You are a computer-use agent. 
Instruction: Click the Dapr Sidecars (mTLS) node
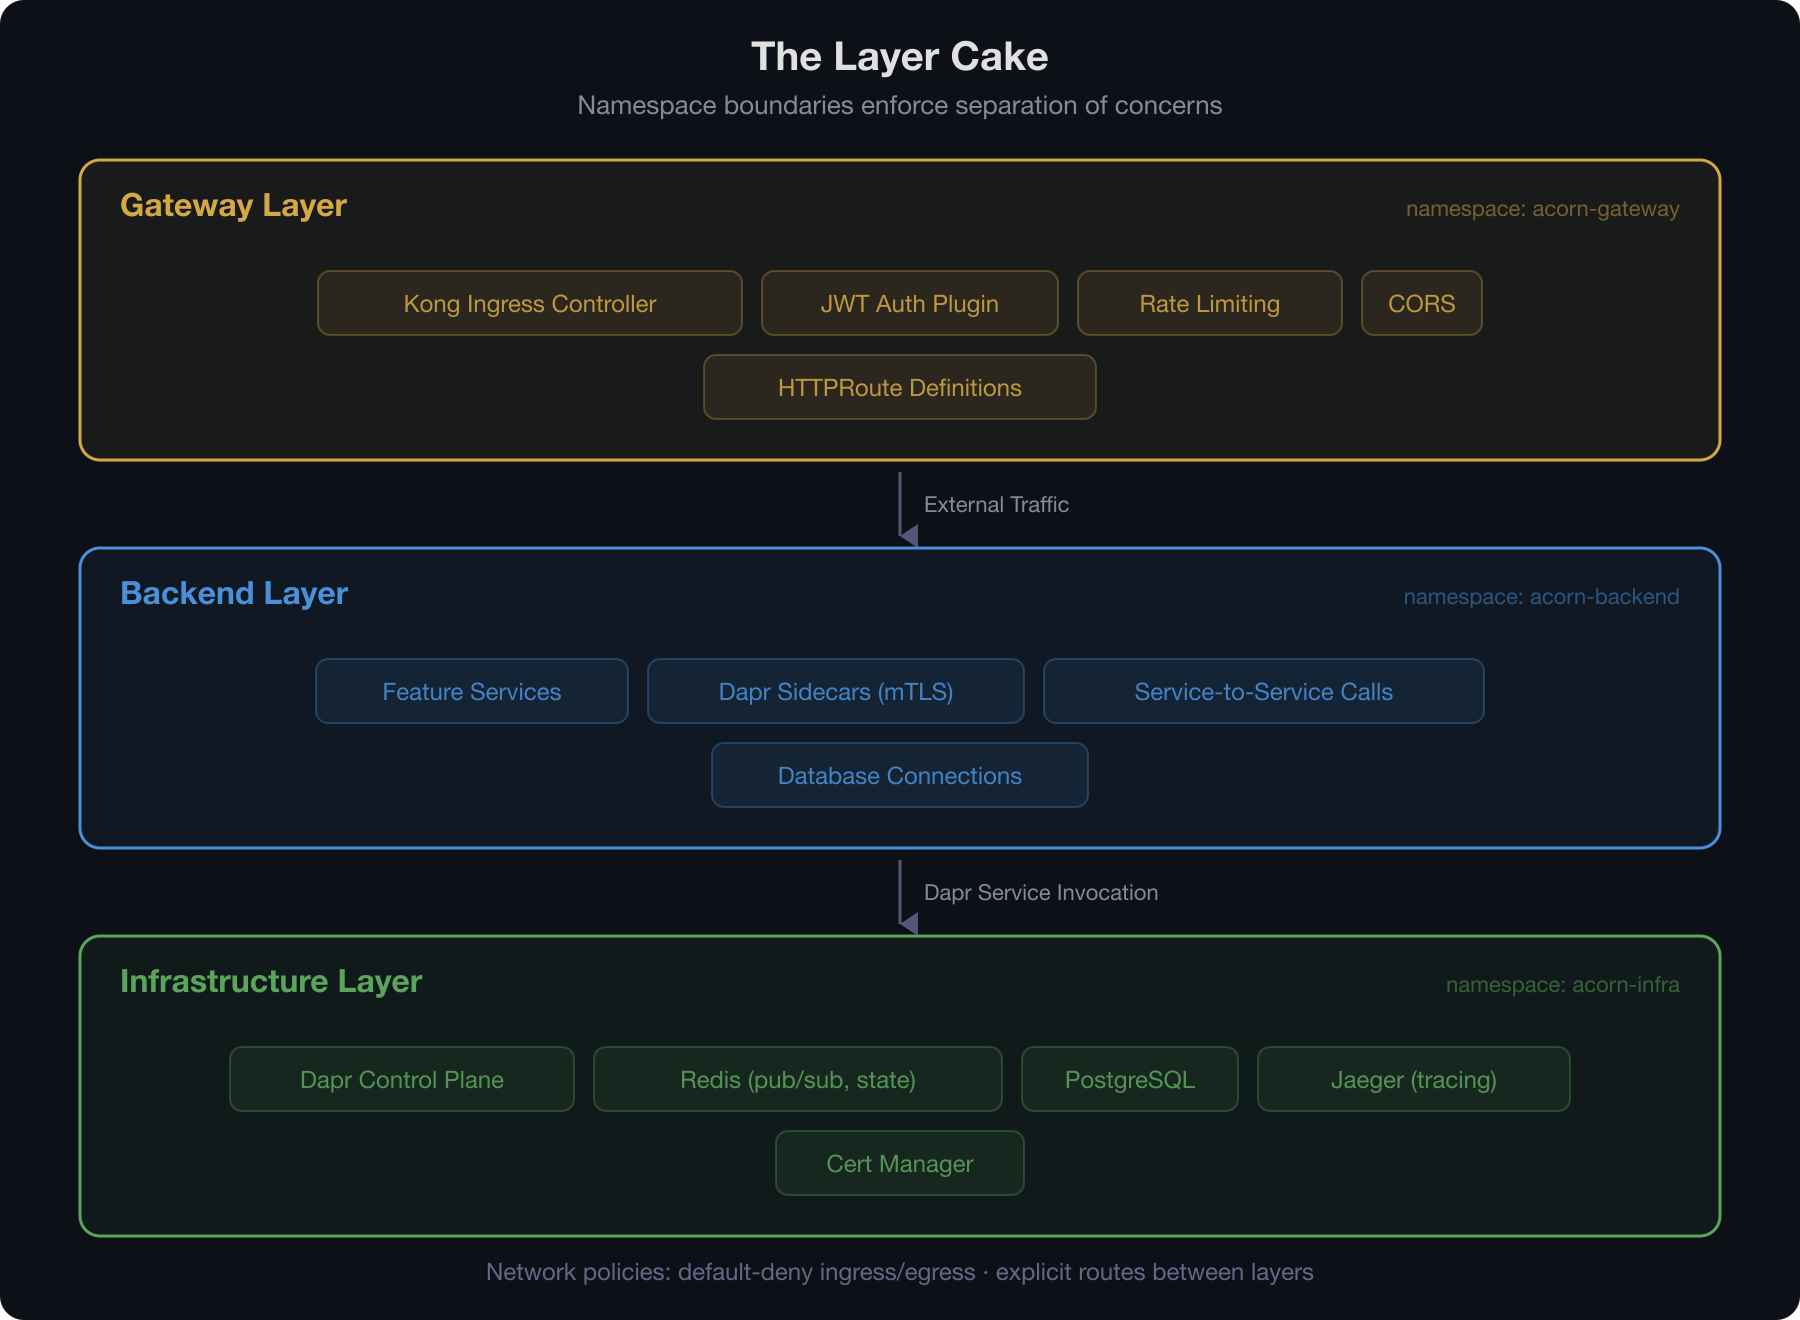[836, 691]
